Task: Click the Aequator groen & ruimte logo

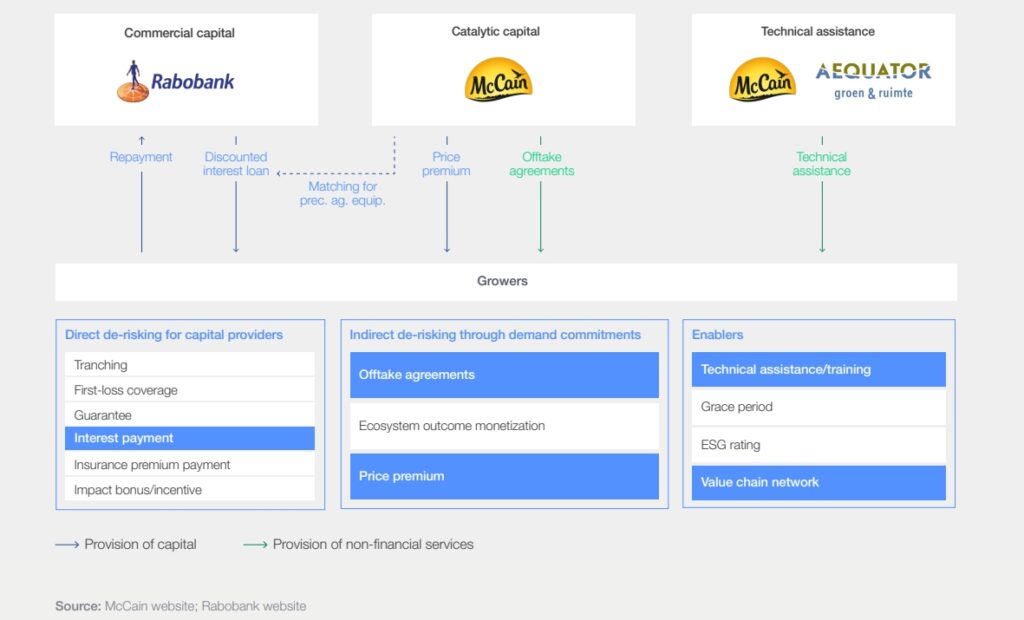Action: coord(872,80)
